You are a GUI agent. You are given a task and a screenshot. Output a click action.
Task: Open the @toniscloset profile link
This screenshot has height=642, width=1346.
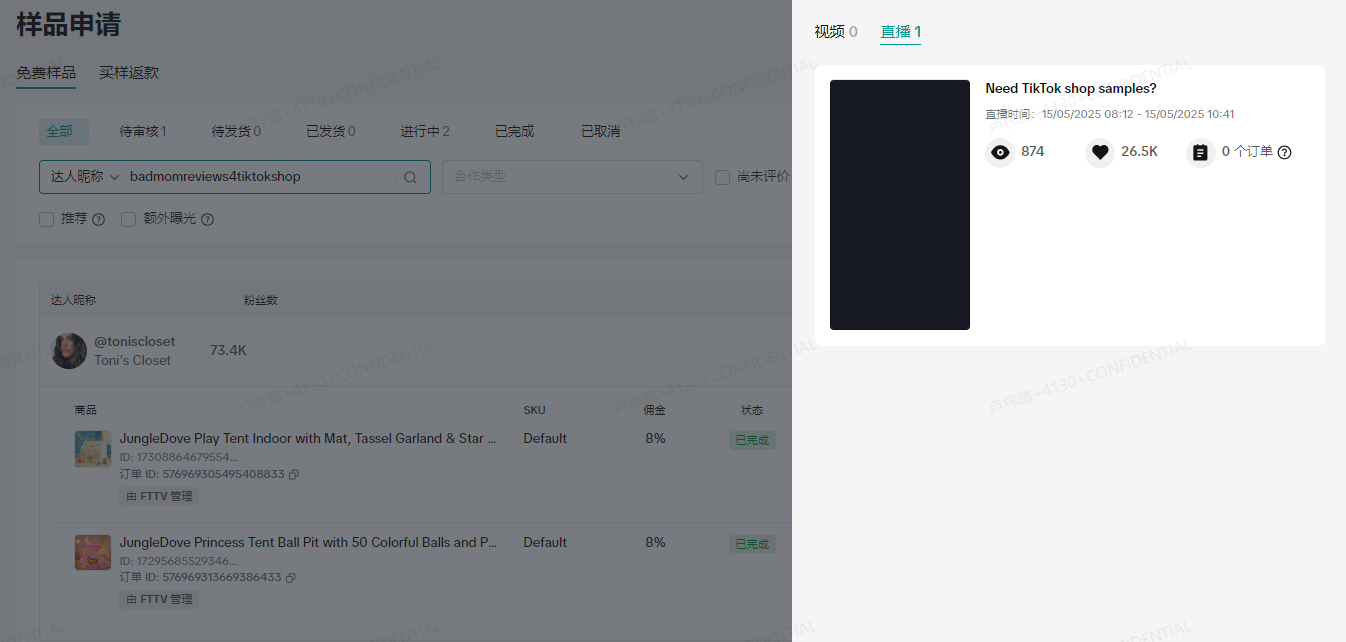[134, 341]
